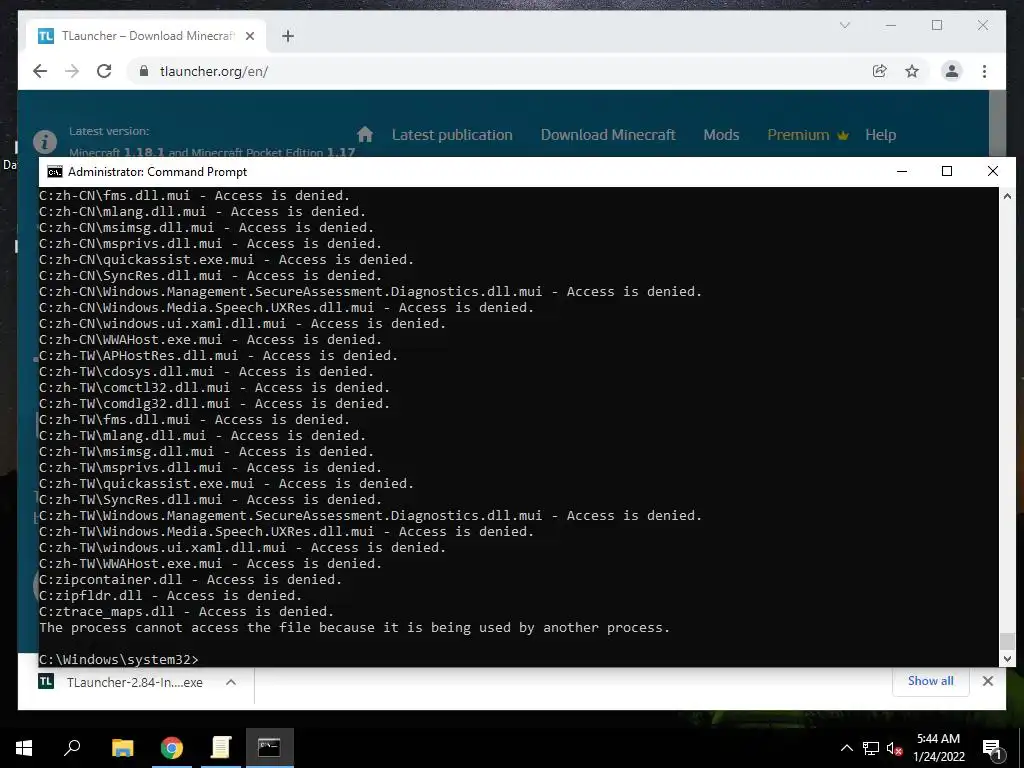Open Latest publication nav link
Screen dimensions: 1024x768
[x=452, y=135]
